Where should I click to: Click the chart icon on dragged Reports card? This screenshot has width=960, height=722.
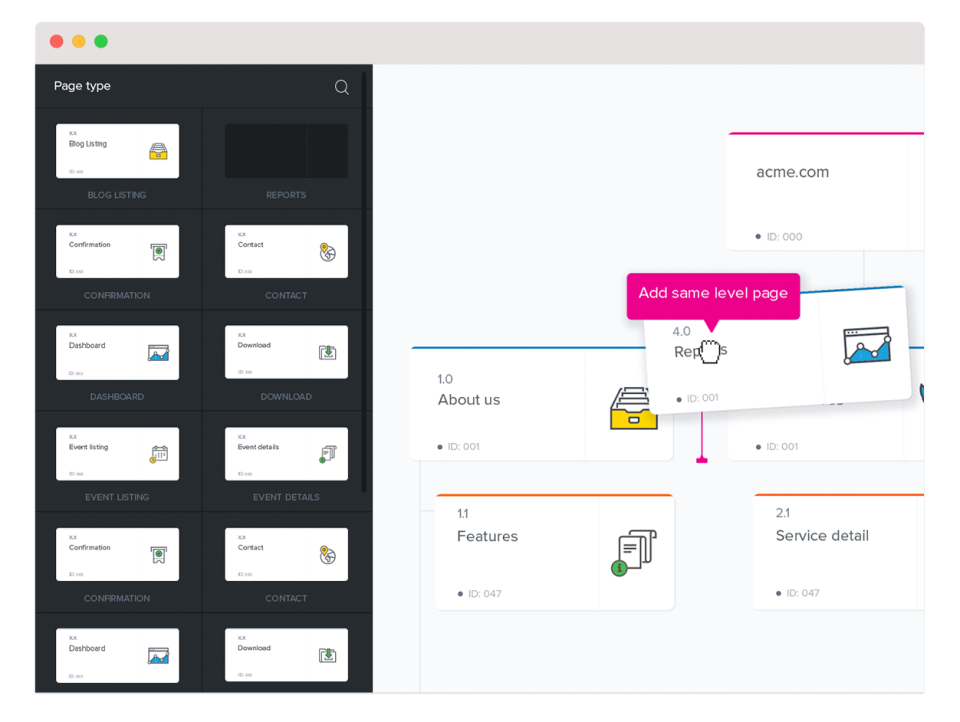(867, 345)
